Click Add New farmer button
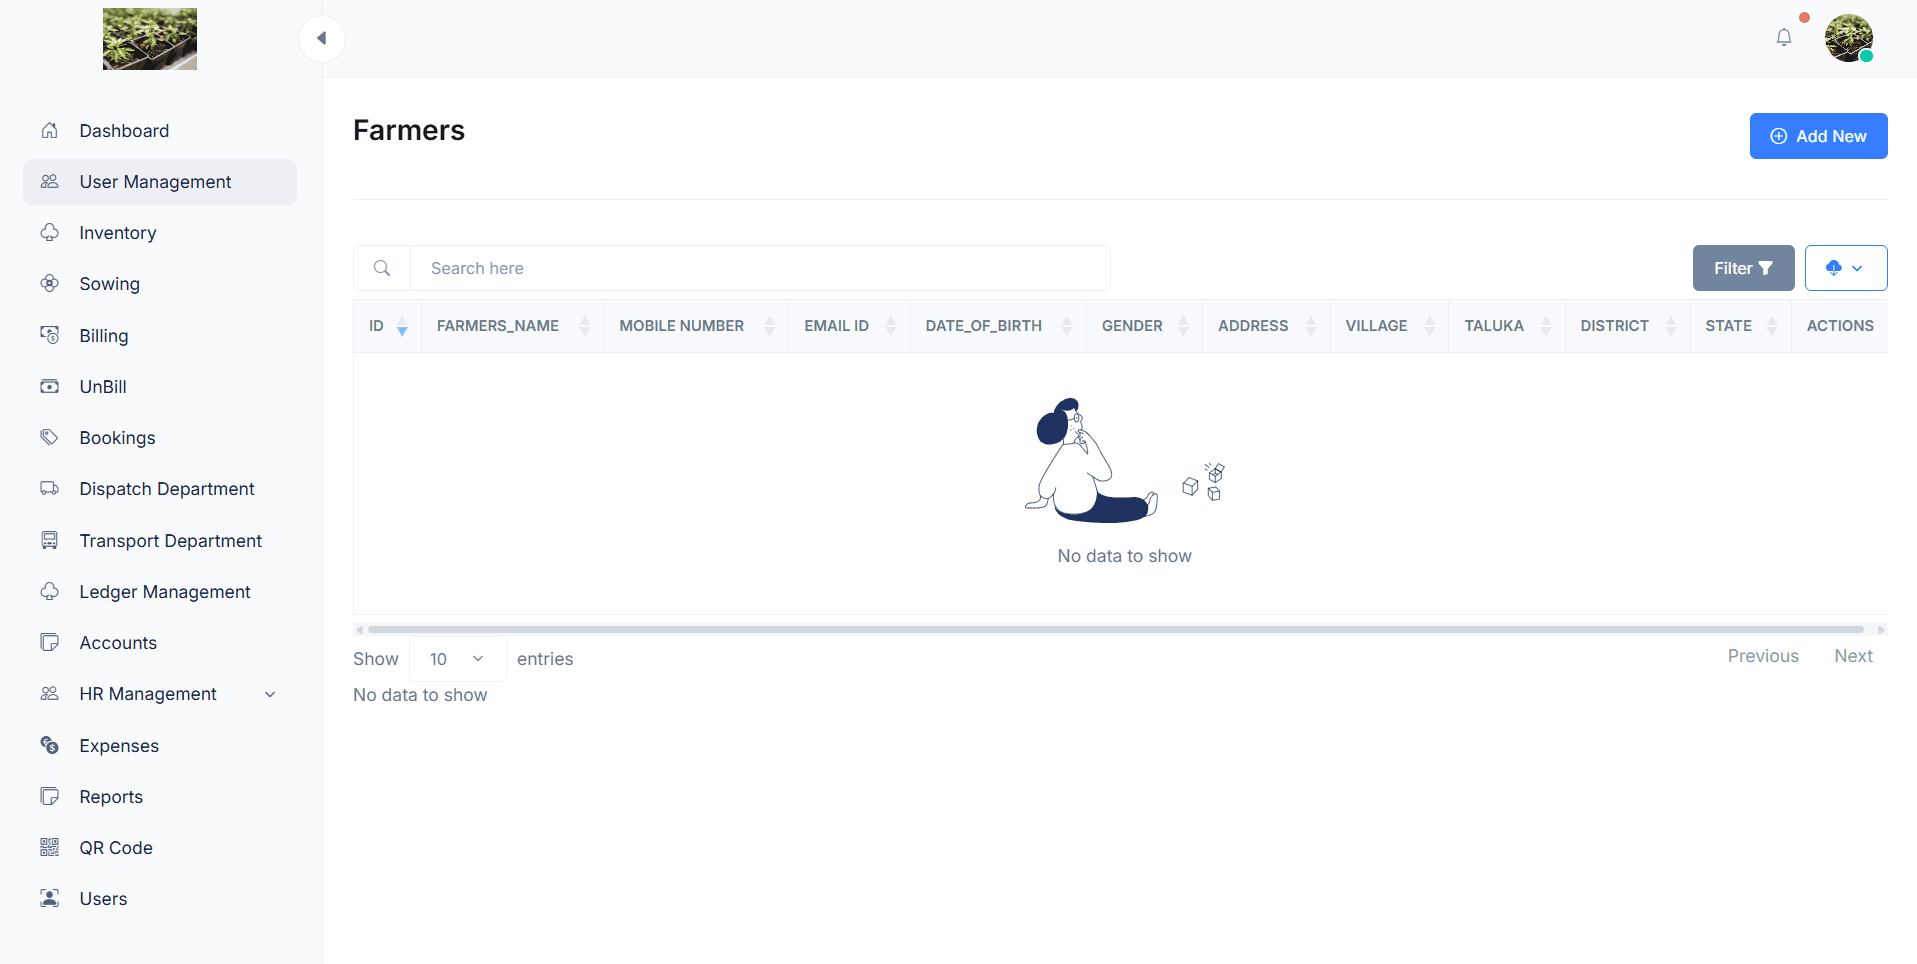 (x=1817, y=136)
